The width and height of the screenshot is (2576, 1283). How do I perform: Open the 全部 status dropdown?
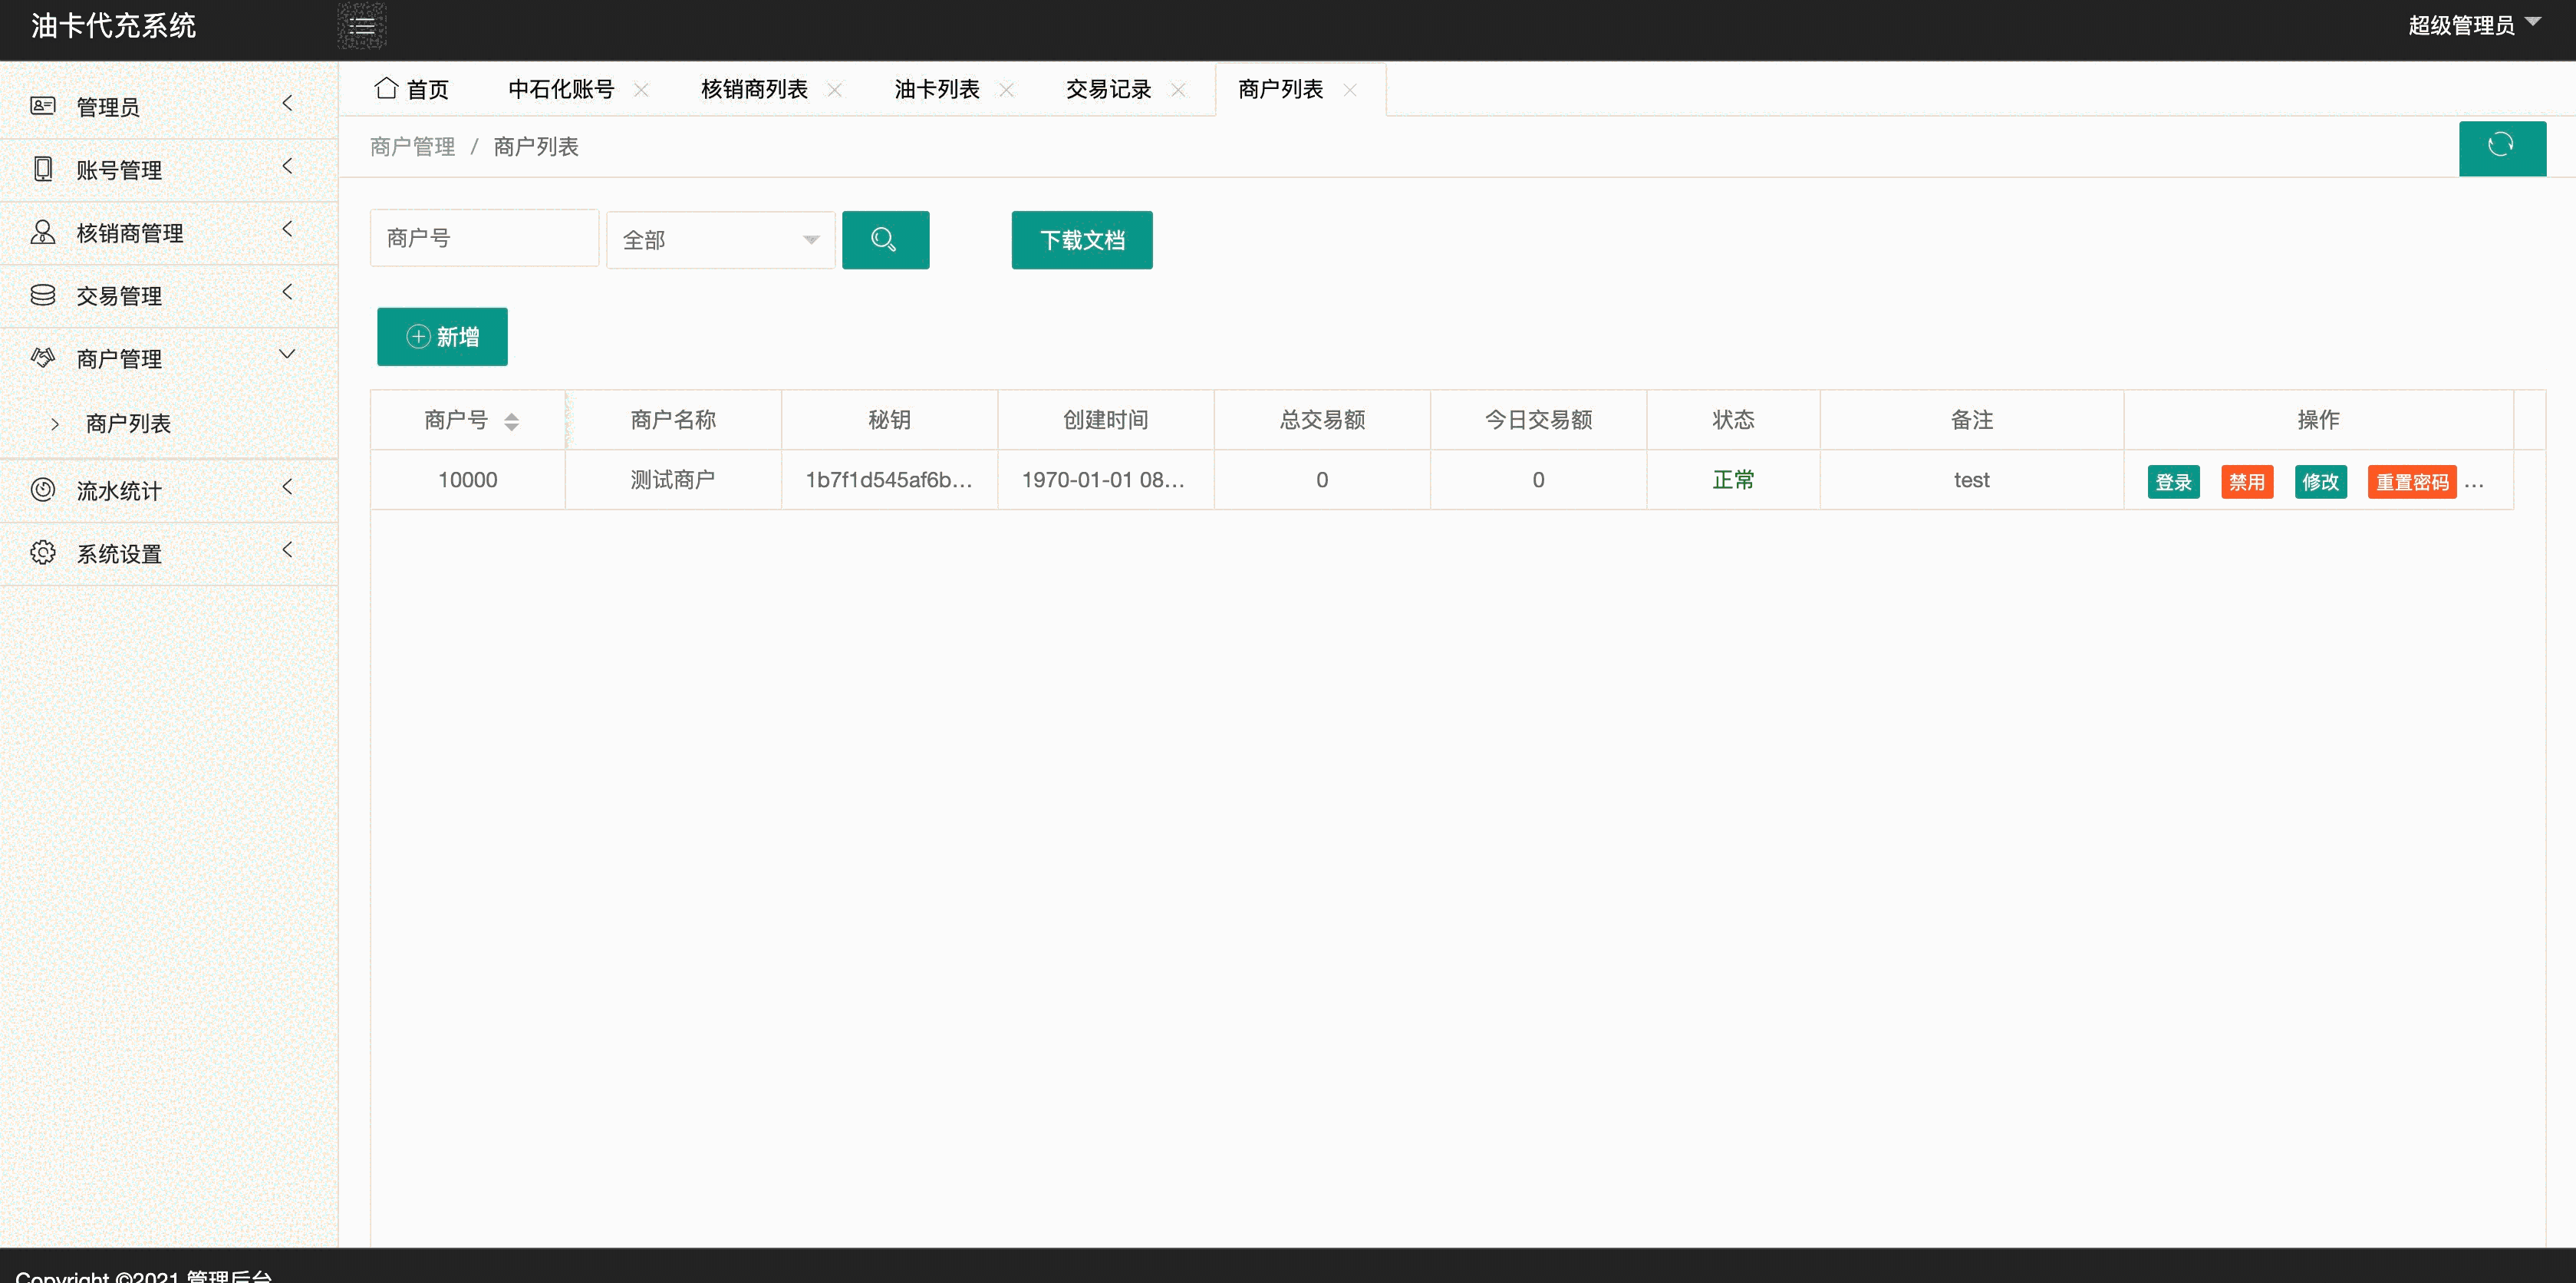pyautogui.click(x=720, y=240)
